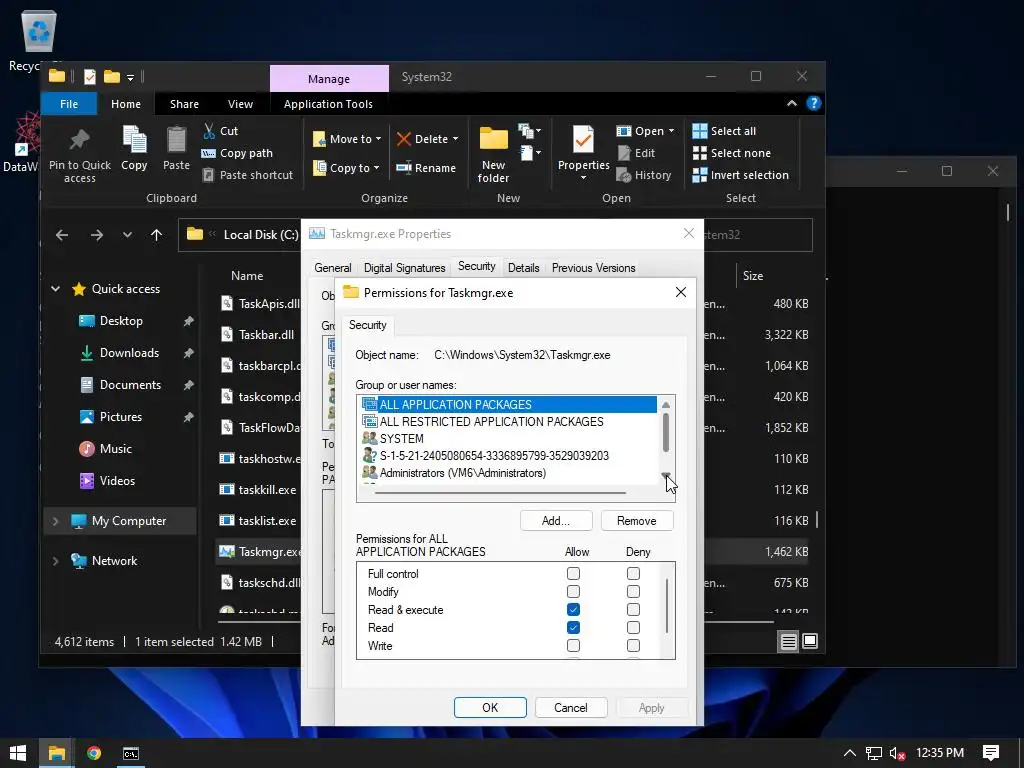Viewport: 1024px width, 768px height.
Task: Open the File menu tab
Action: coord(69,104)
